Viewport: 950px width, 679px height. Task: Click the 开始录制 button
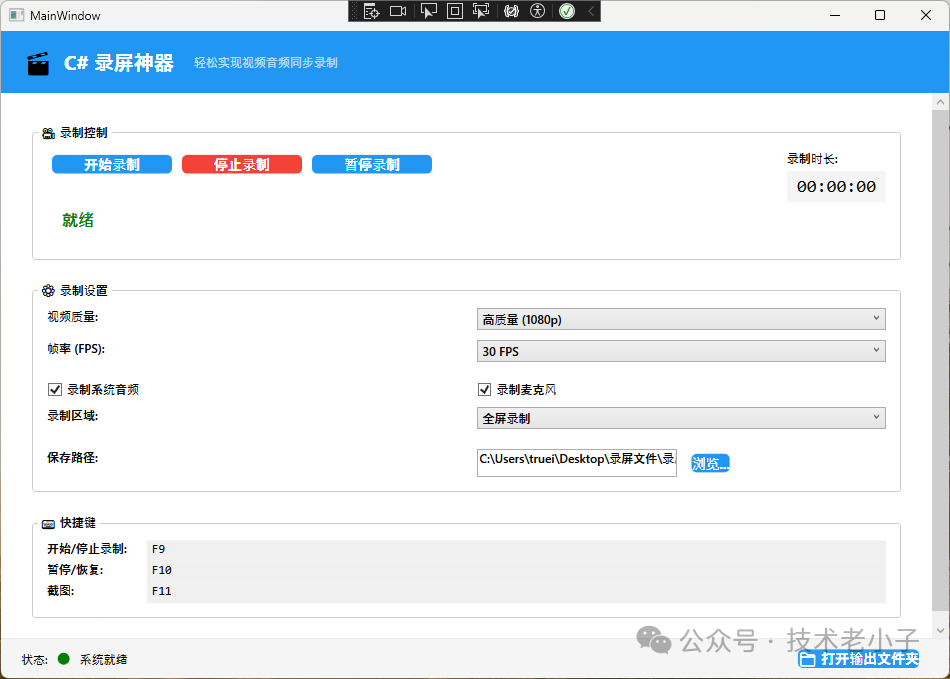tap(112, 165)
